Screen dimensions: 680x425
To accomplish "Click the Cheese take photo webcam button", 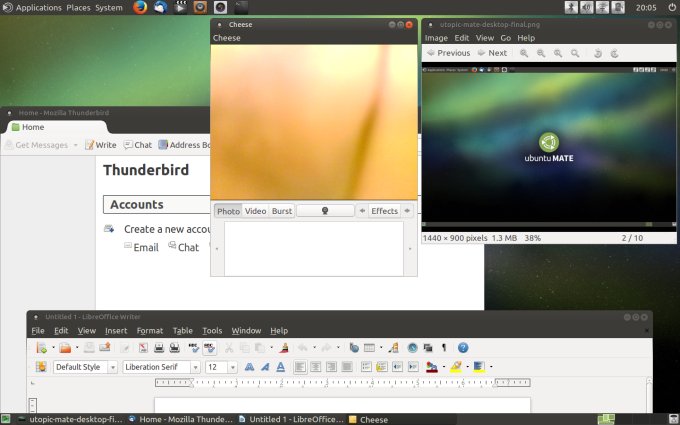I will [325, 211].
